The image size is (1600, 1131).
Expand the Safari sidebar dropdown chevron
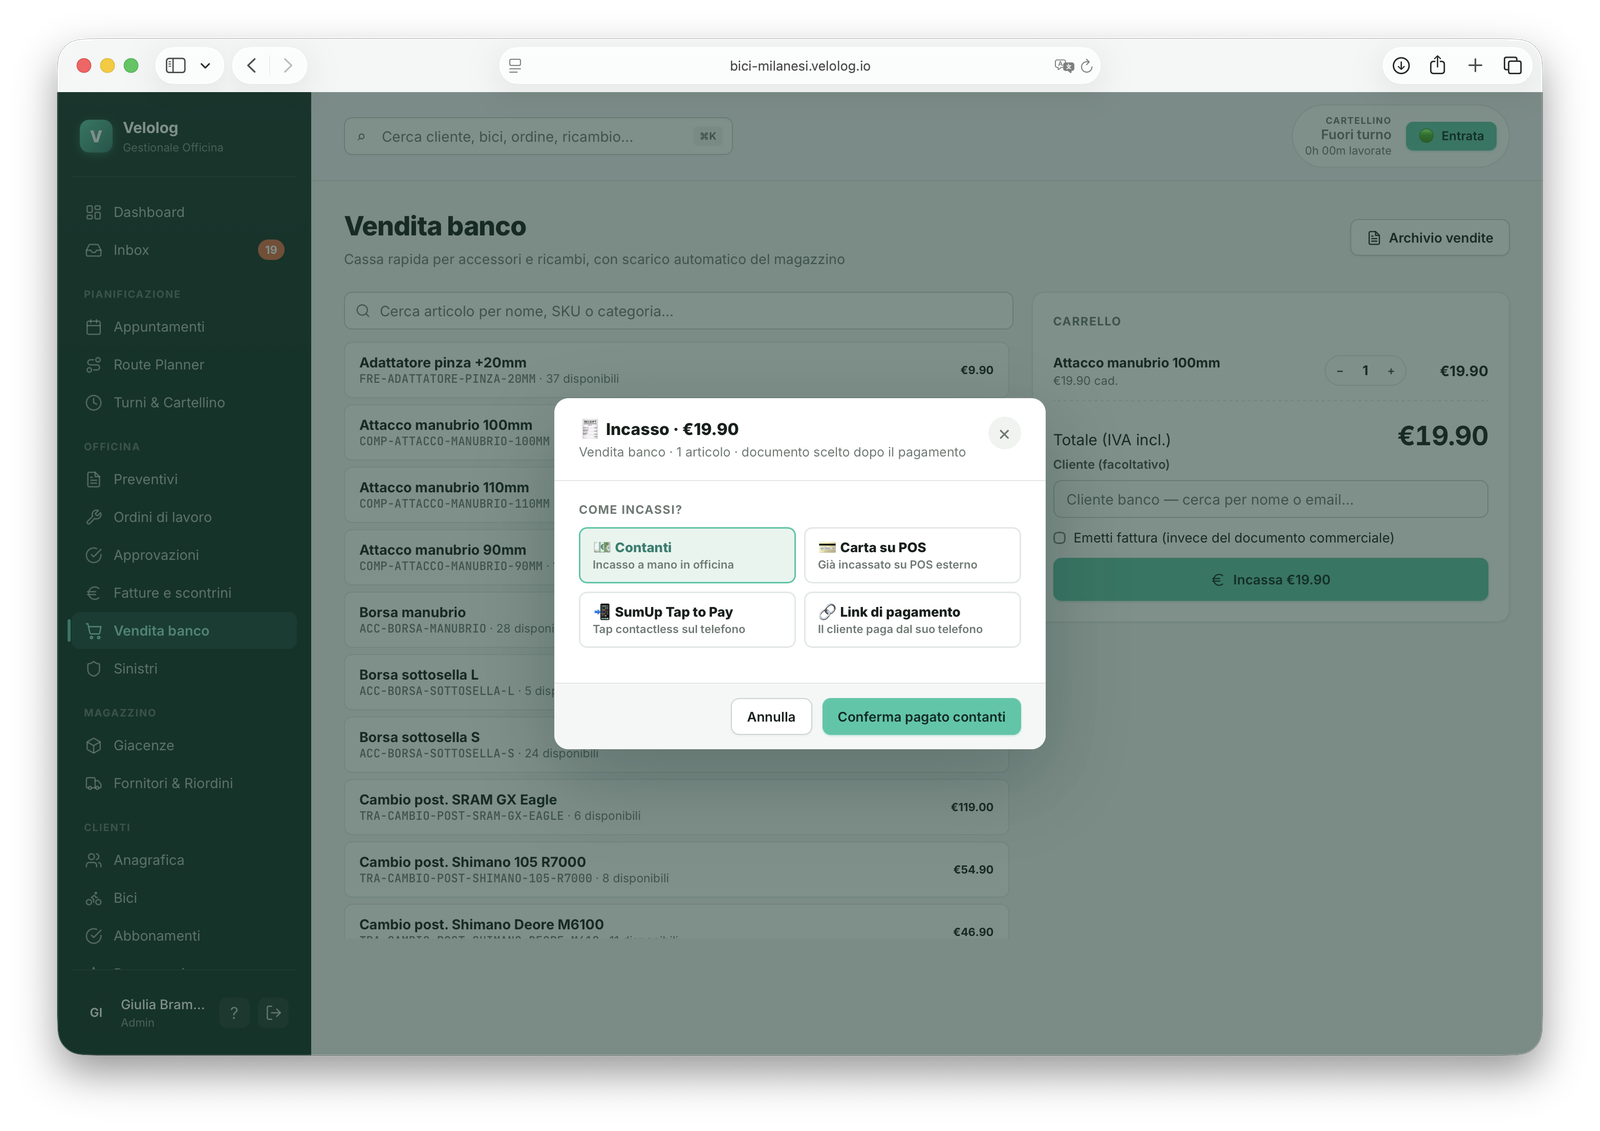tap(205, 66)
